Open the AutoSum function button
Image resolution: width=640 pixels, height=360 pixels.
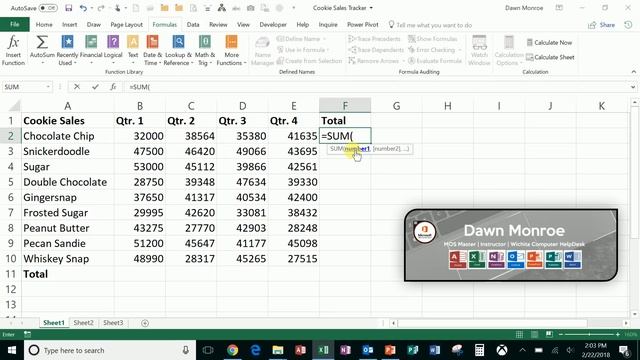(x=42, y=51)
